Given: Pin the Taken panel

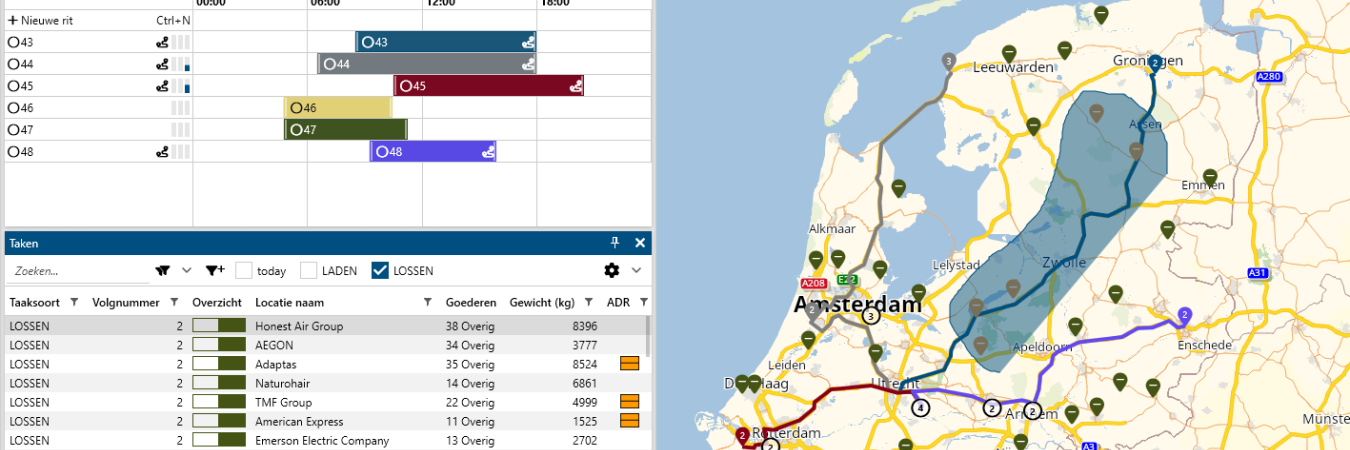Looking at the screenshot, I should (x=616, y=243).
